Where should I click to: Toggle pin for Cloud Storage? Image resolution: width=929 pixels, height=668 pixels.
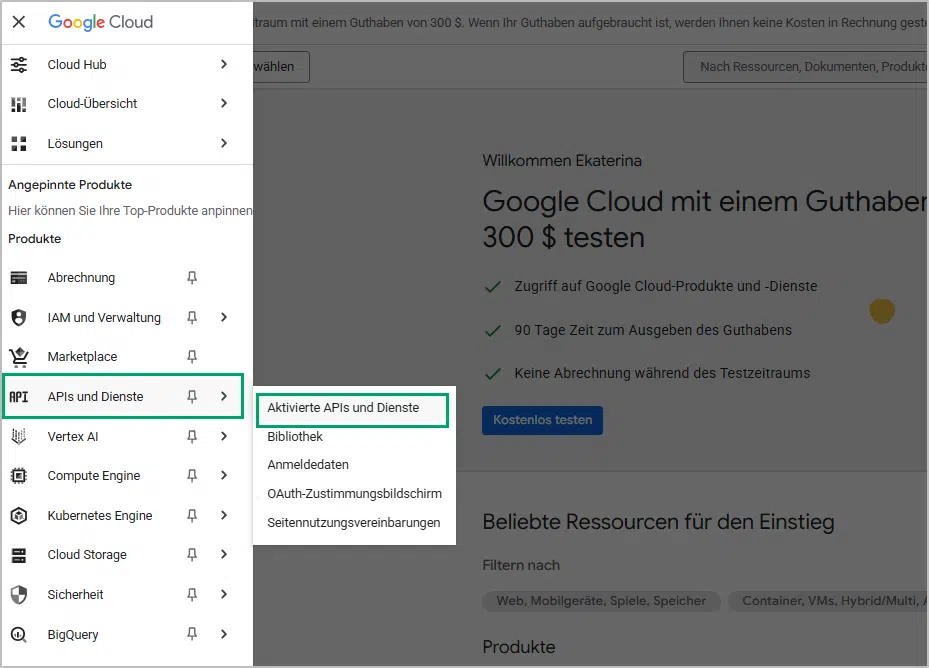(x=192, y=555)
